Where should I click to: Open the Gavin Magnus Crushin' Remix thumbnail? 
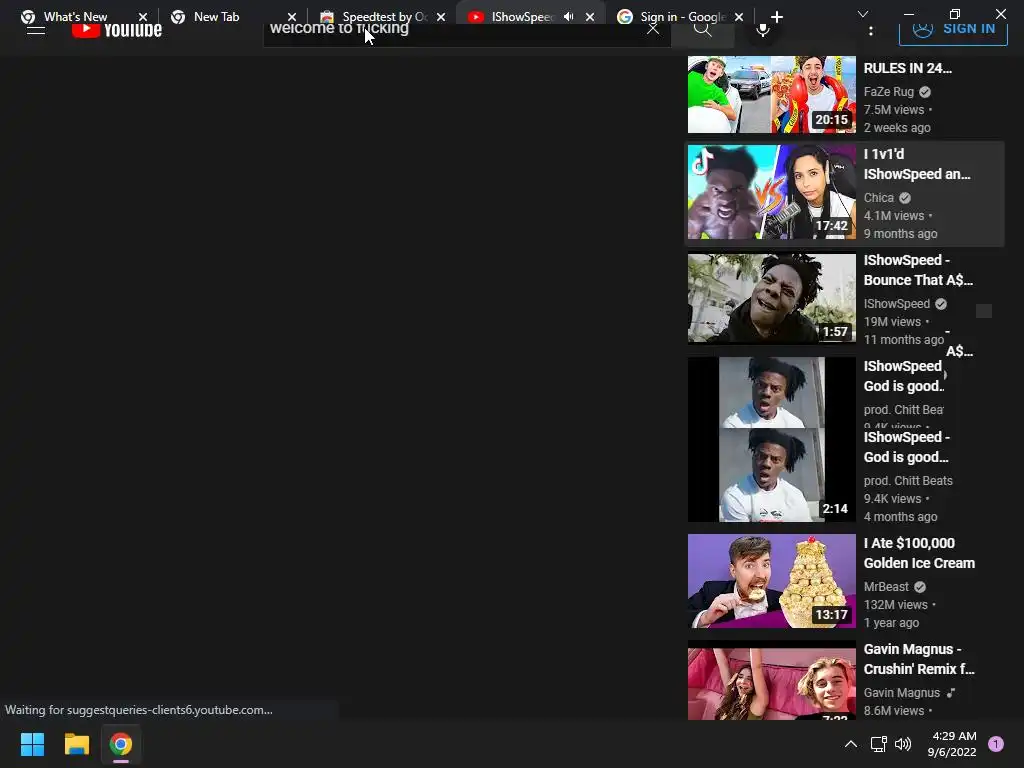[x=771, y=680]
